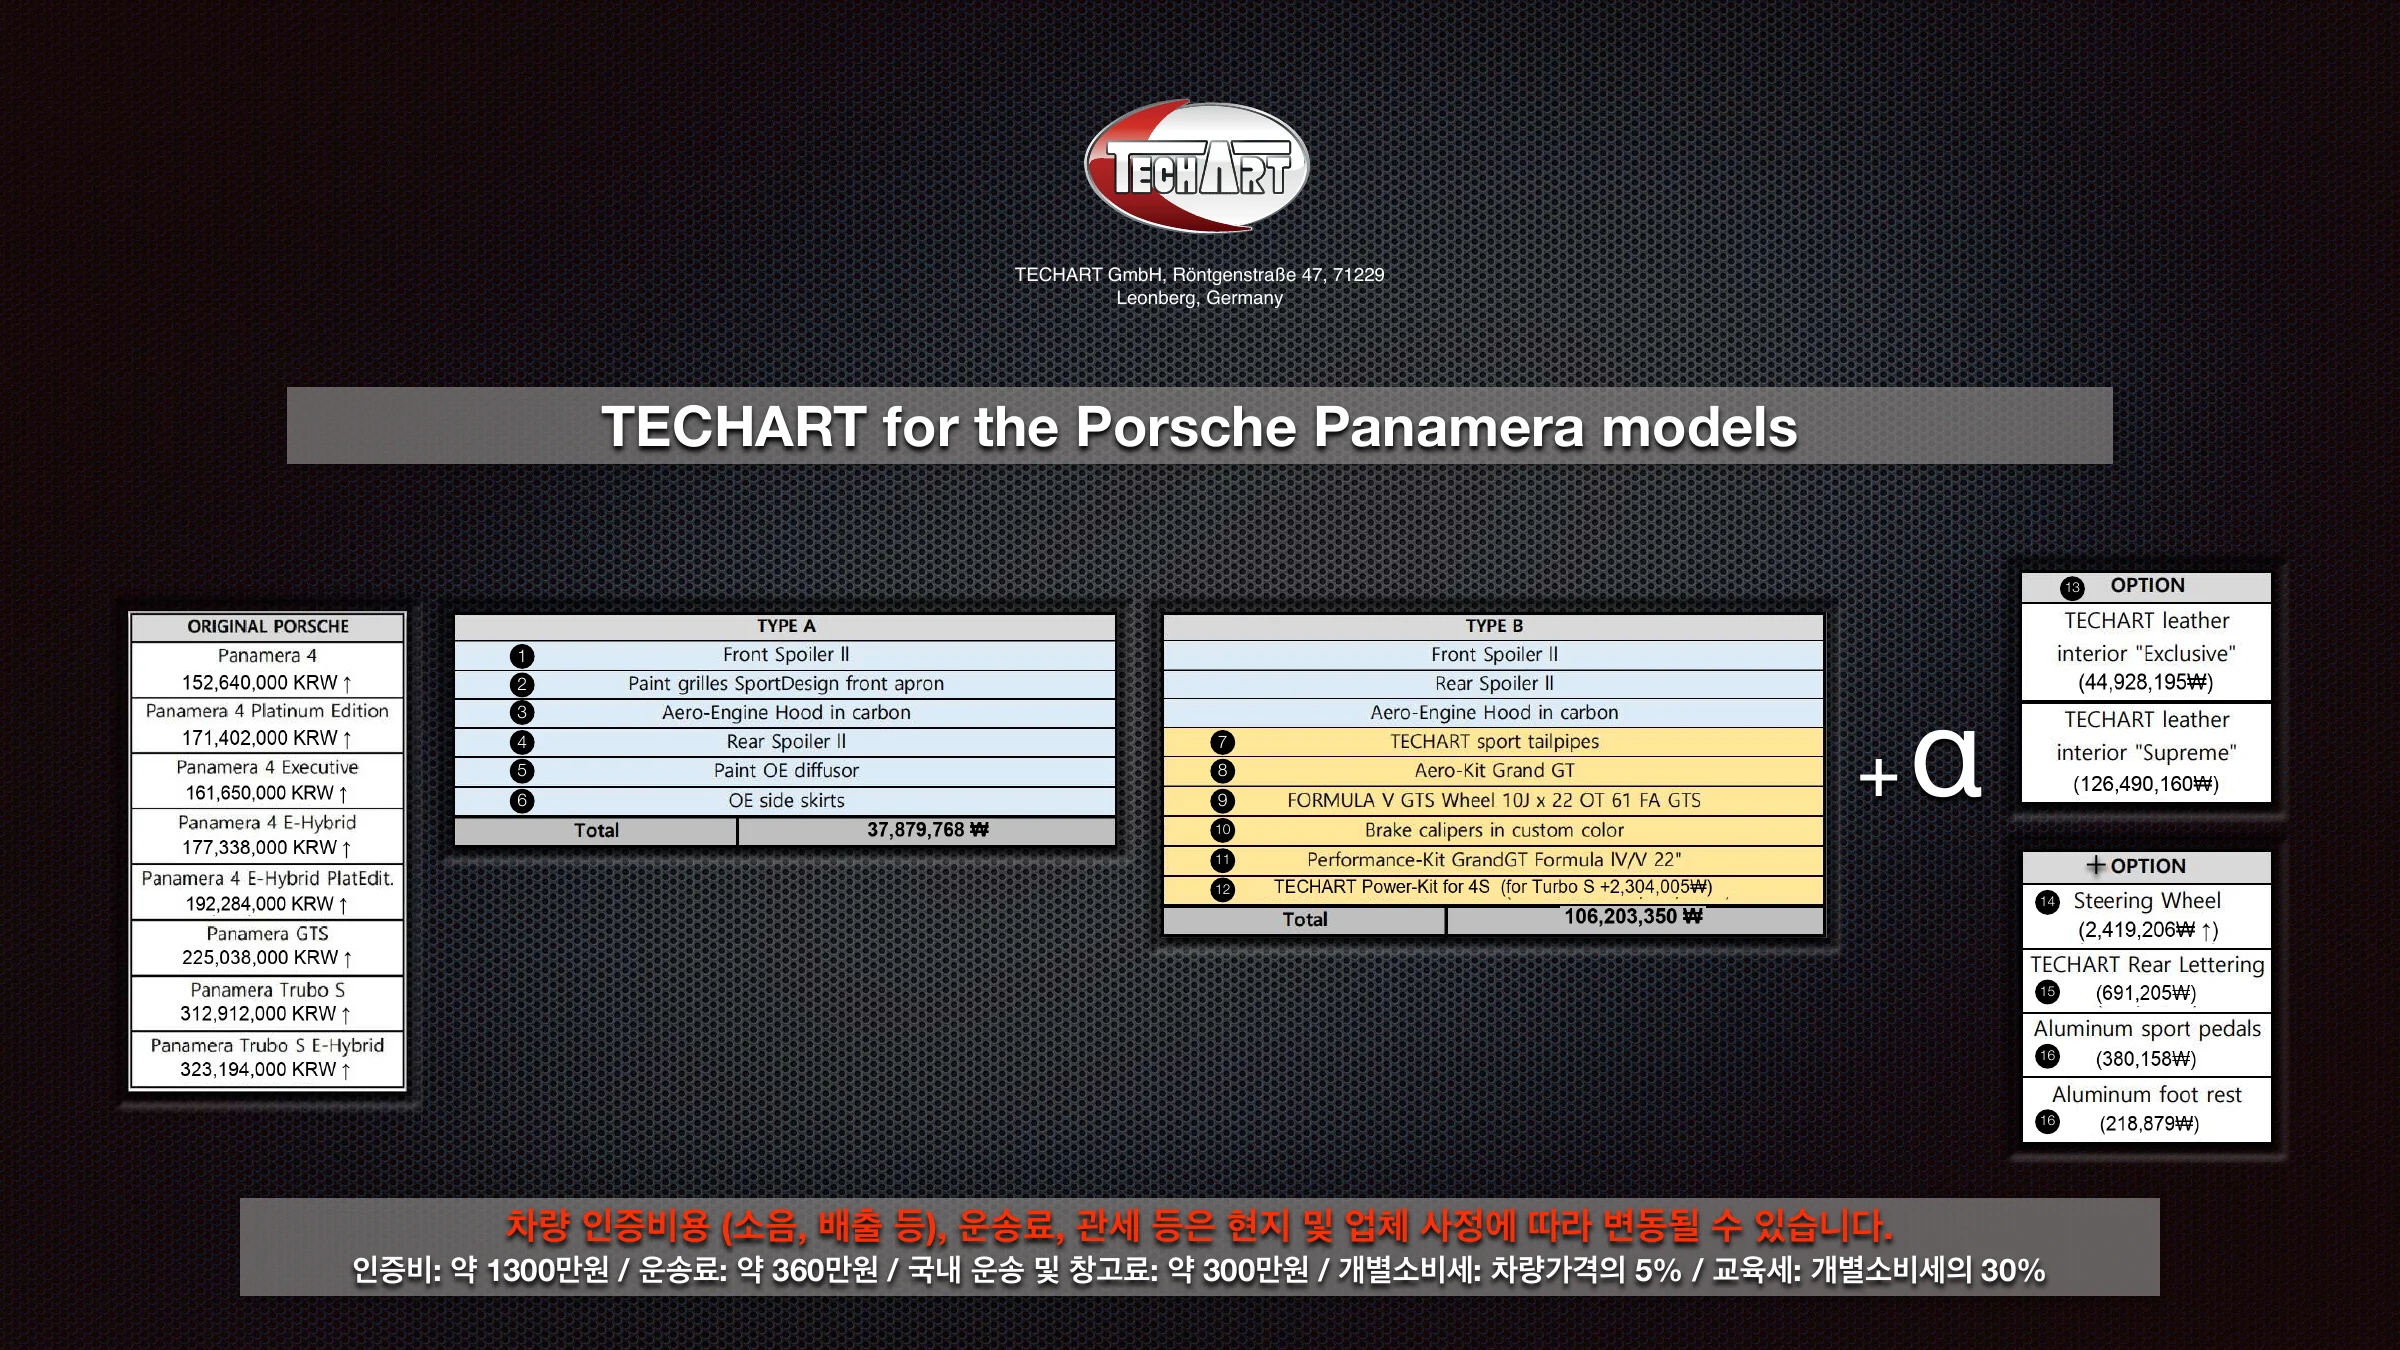
Task: Click Paint OE diffusor row text
Action: click(x=786, y=771)
